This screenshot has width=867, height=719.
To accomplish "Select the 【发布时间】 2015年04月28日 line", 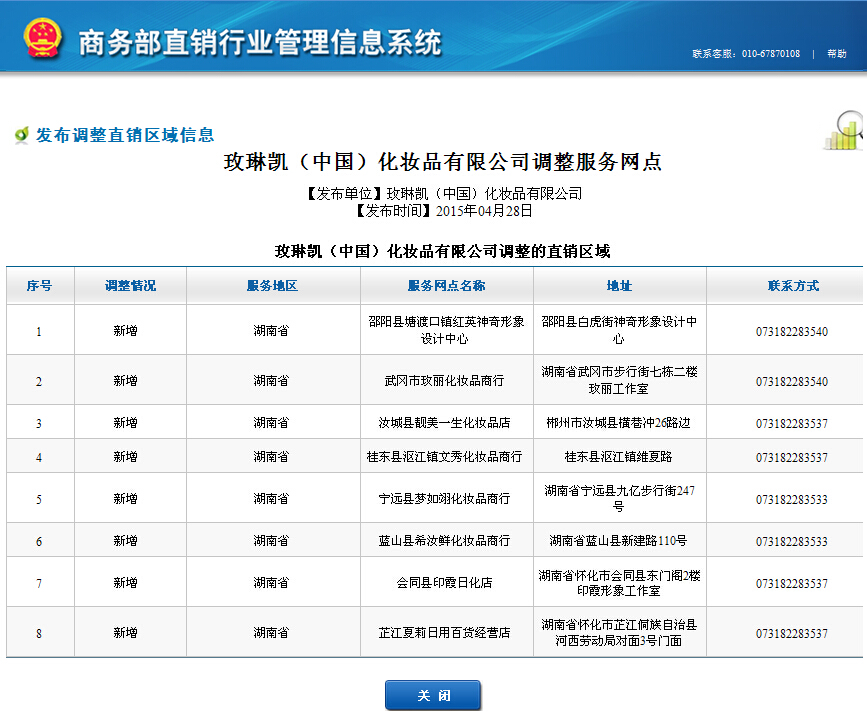I will (444, 211).
